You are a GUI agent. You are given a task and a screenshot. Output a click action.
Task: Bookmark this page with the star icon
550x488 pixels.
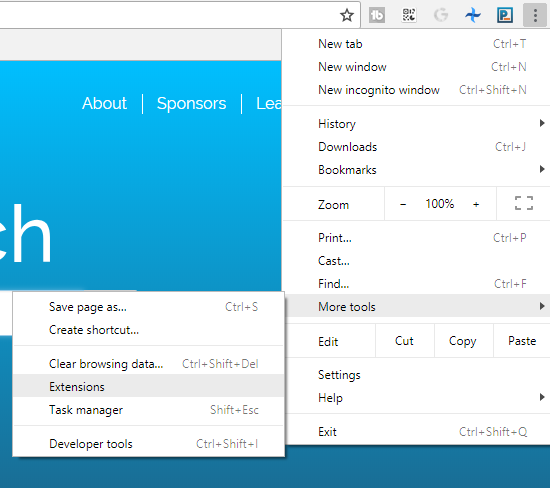[x=347, y=15]
